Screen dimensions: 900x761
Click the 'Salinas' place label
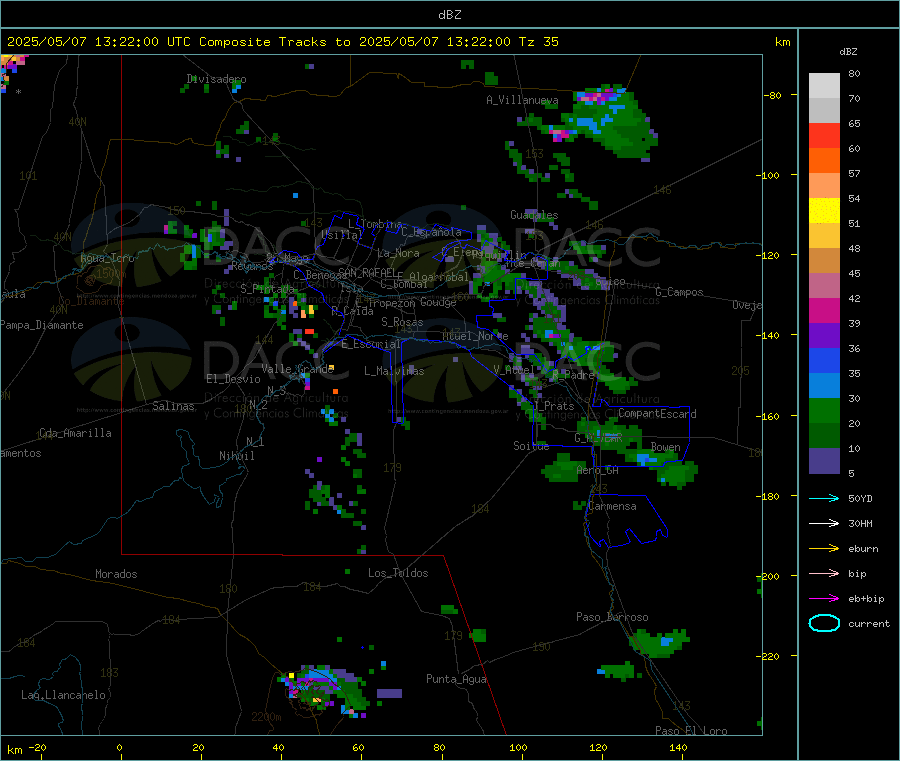tap(173, 406)
